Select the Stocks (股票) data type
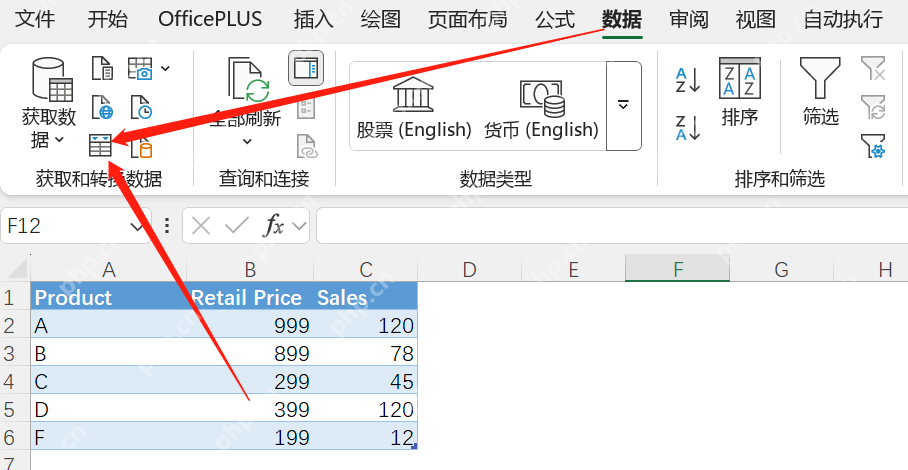908x470 pixels. pyautogui.click(x=413, y=108)
